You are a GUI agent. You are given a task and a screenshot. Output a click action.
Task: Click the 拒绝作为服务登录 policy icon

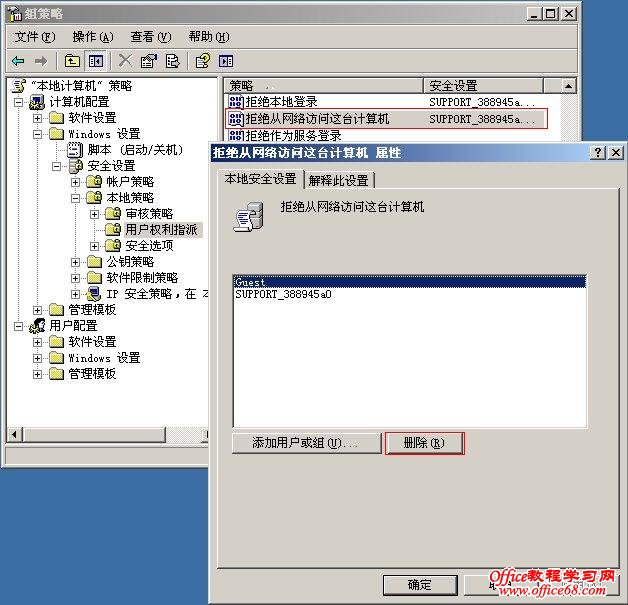(236, 135)
